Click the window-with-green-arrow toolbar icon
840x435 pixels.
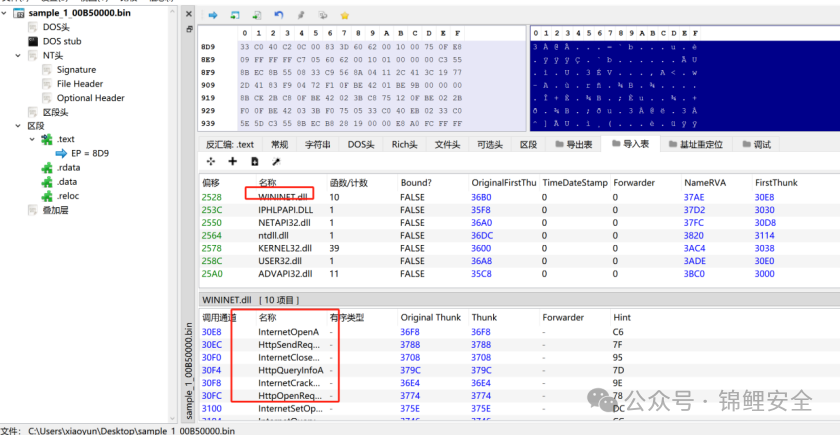(x=235, y=15)
